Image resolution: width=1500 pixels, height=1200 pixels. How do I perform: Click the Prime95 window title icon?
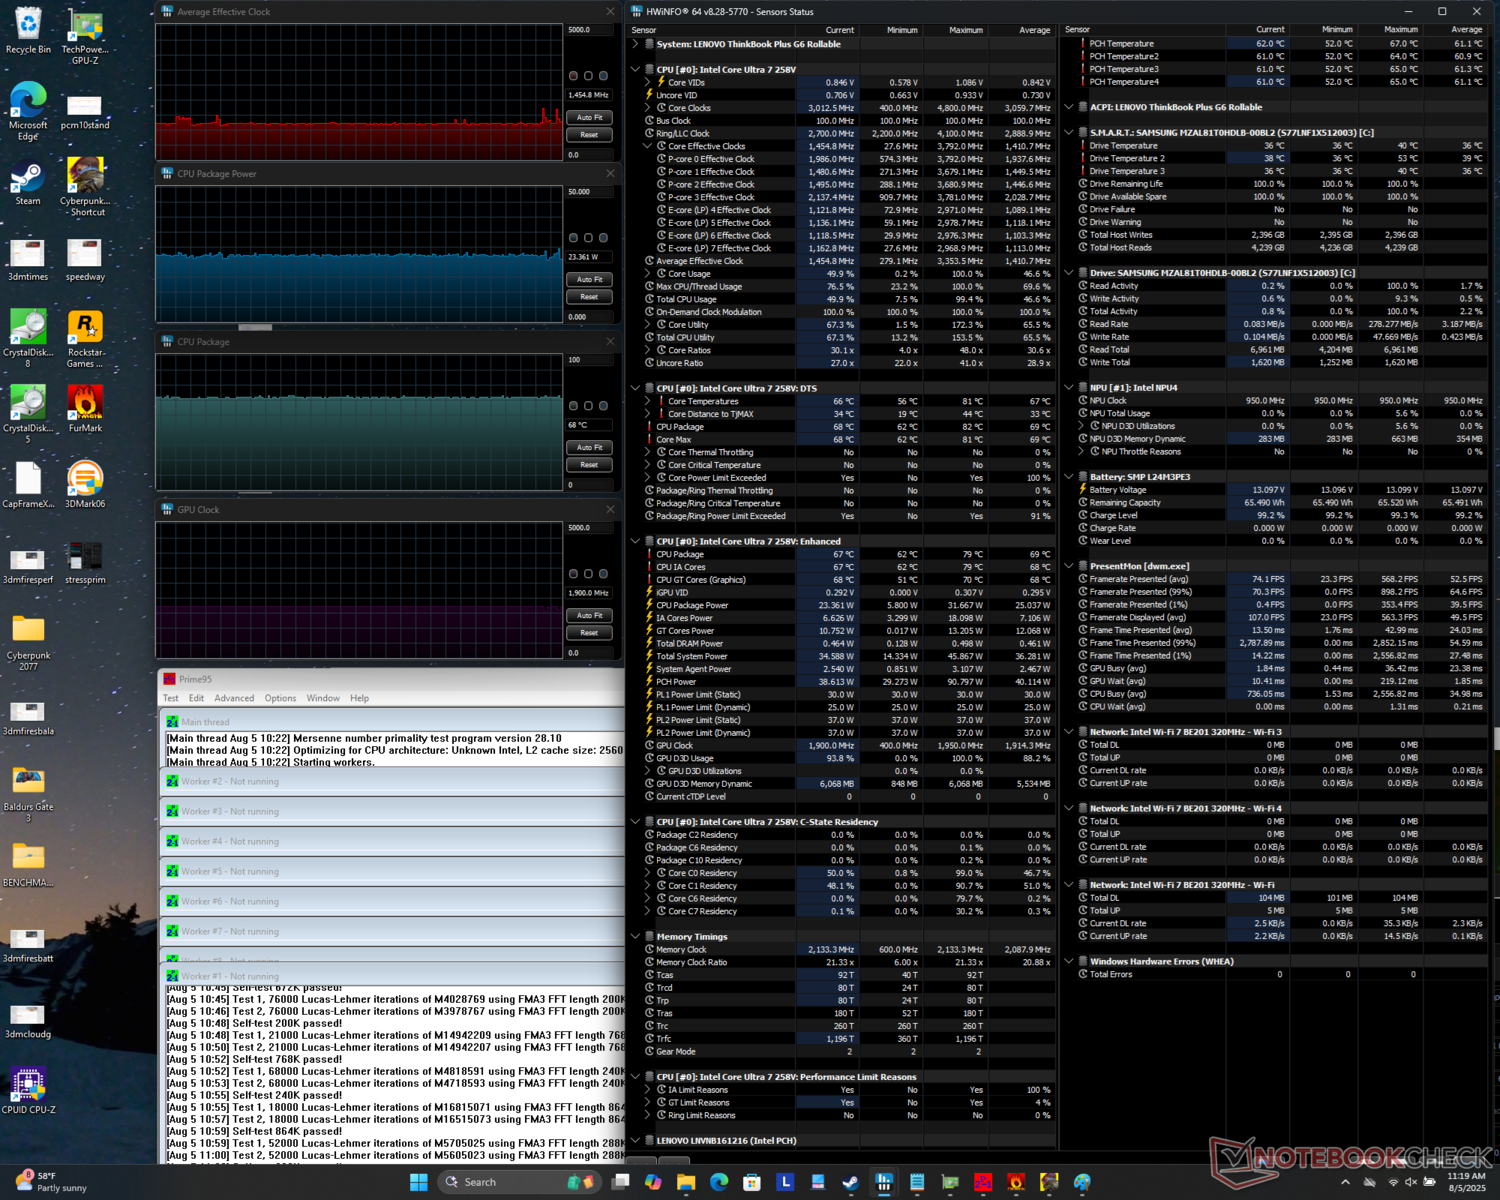click(x=170, y=679)
